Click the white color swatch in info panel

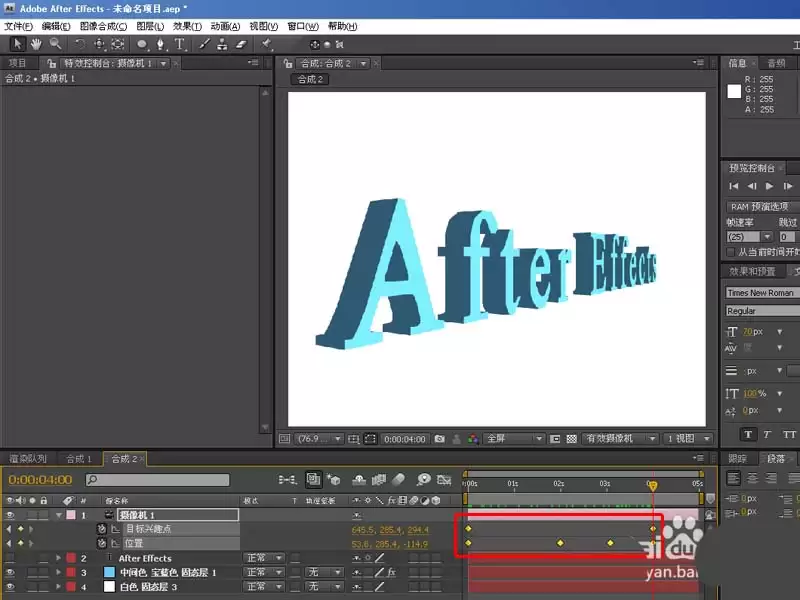click(734, 91)
